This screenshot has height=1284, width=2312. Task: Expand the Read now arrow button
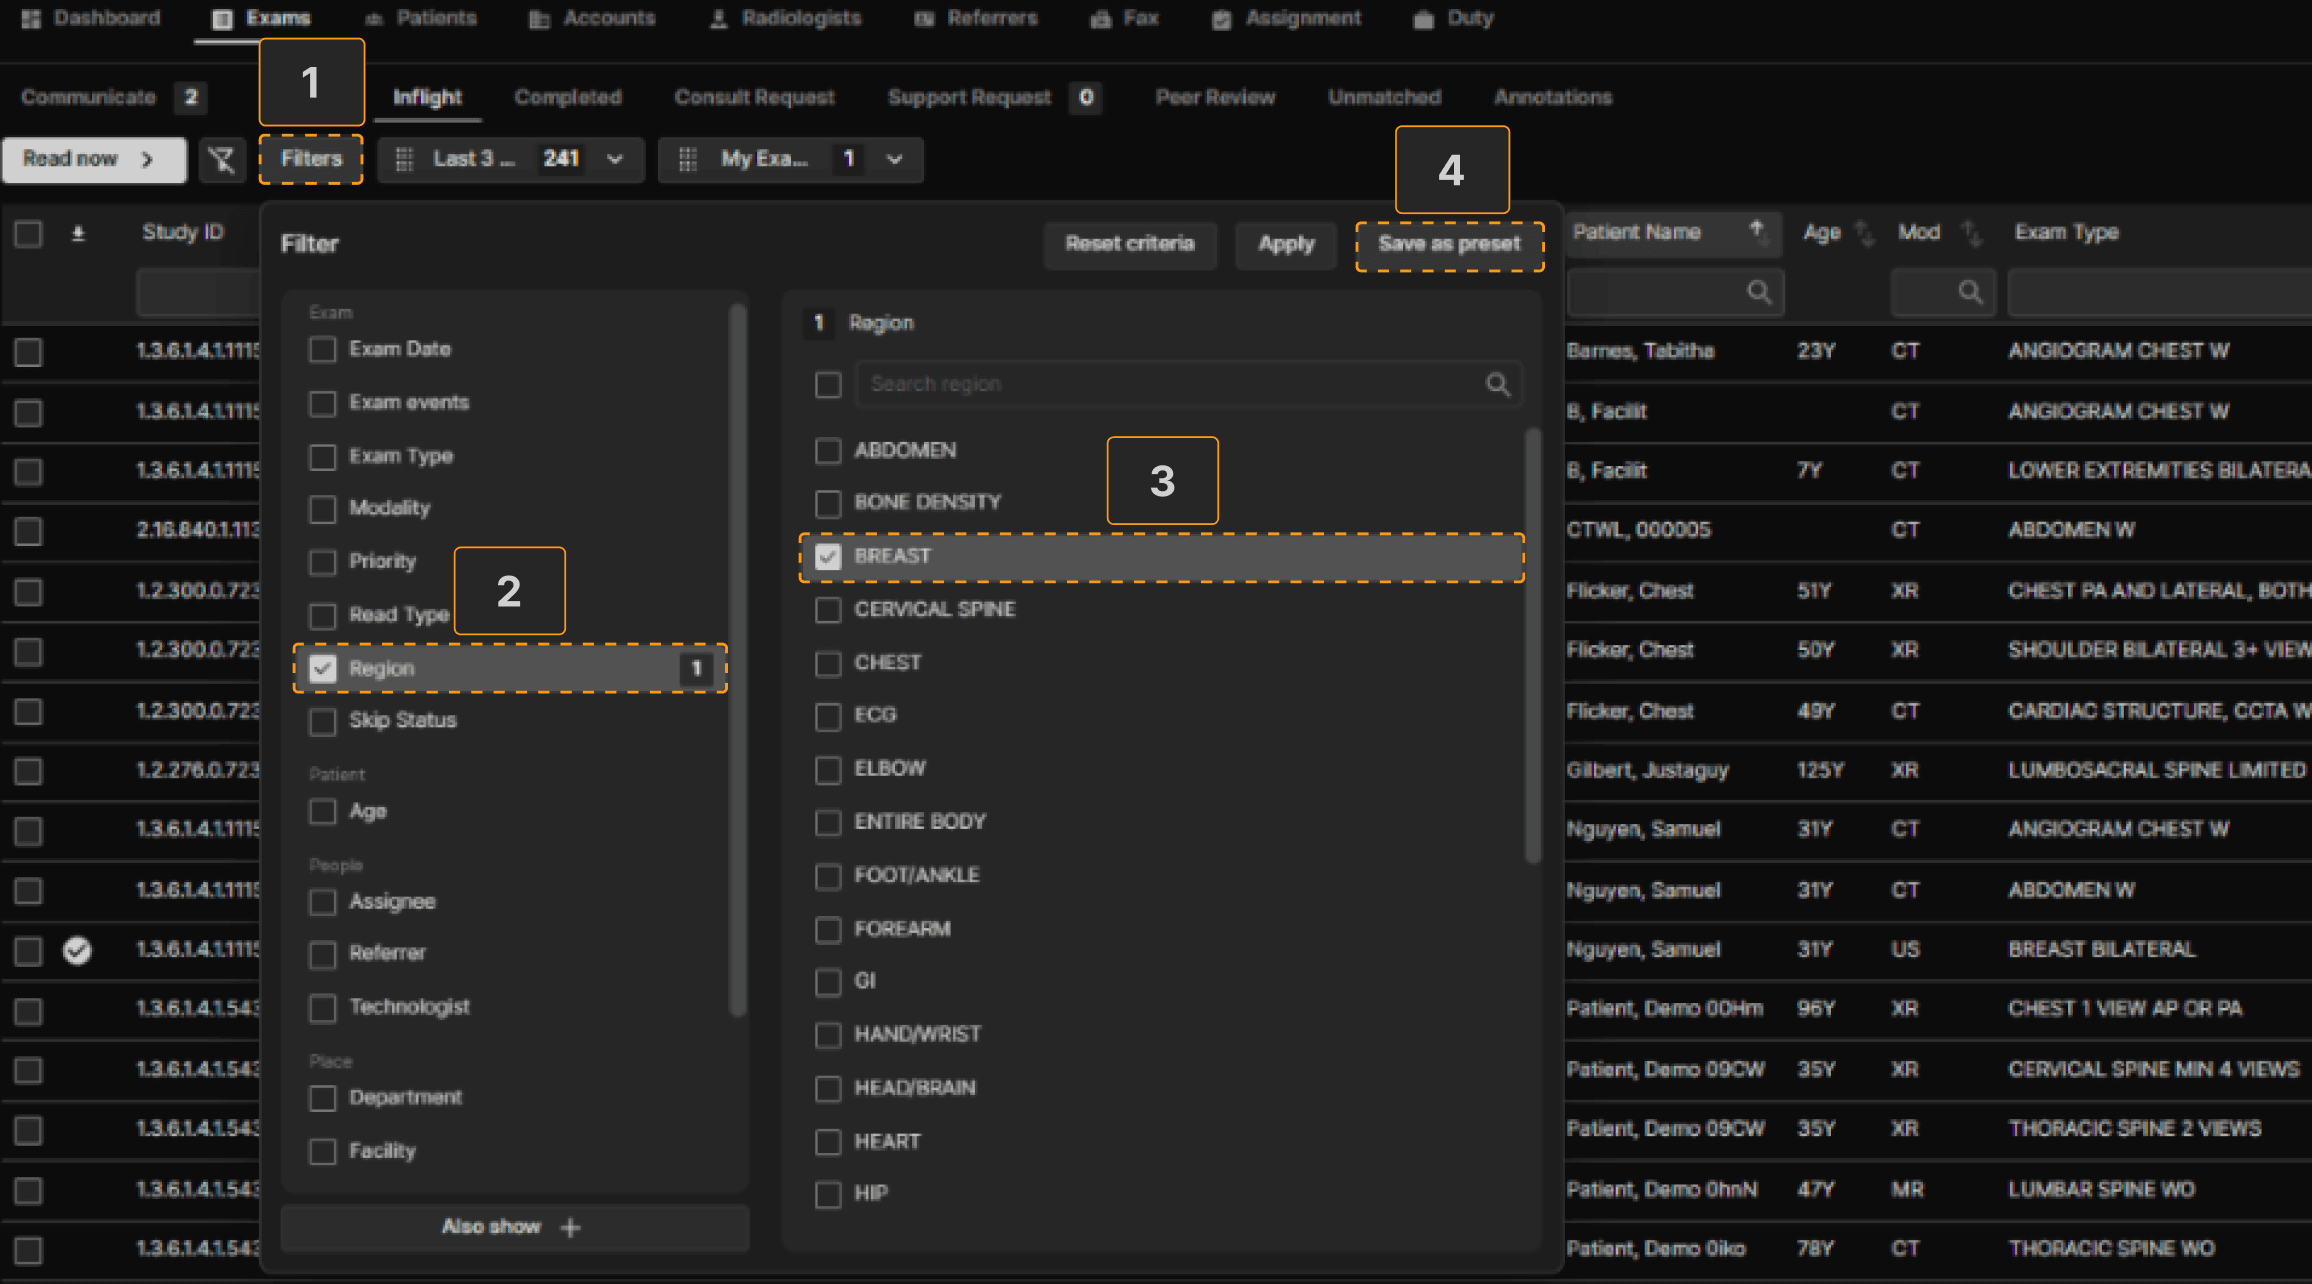(147, 160)
